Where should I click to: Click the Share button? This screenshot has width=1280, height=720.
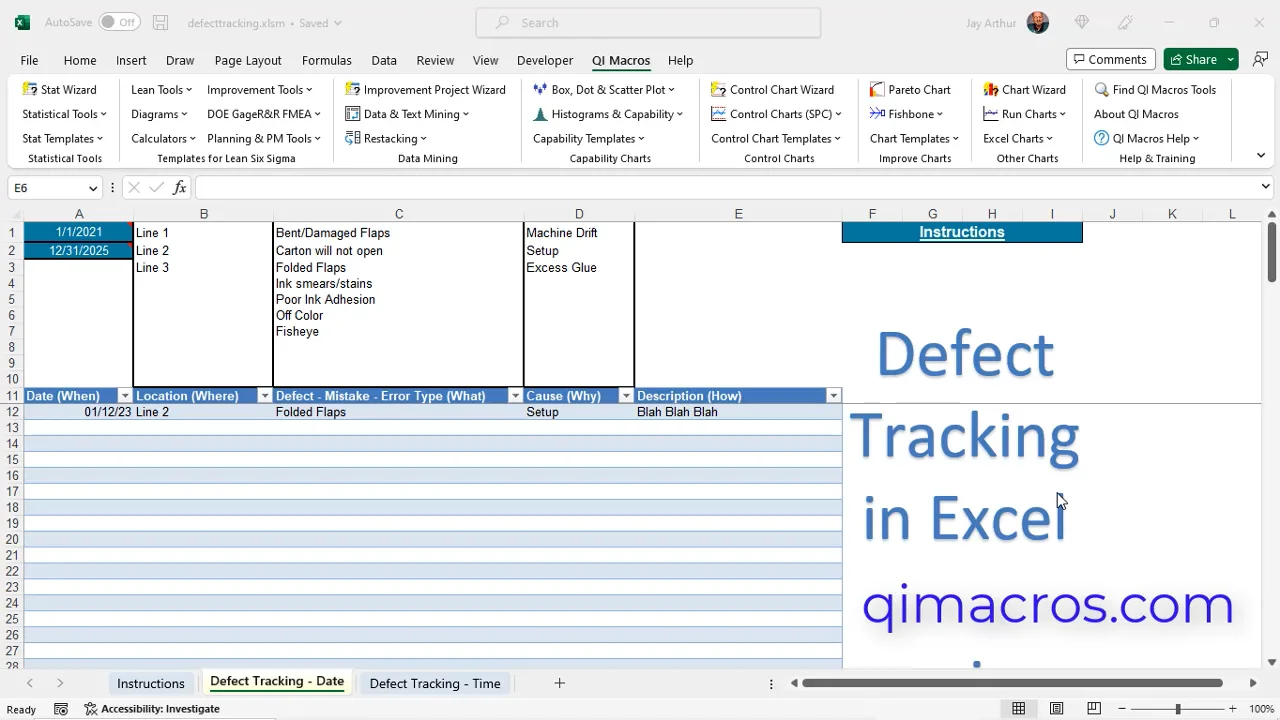1193,60
